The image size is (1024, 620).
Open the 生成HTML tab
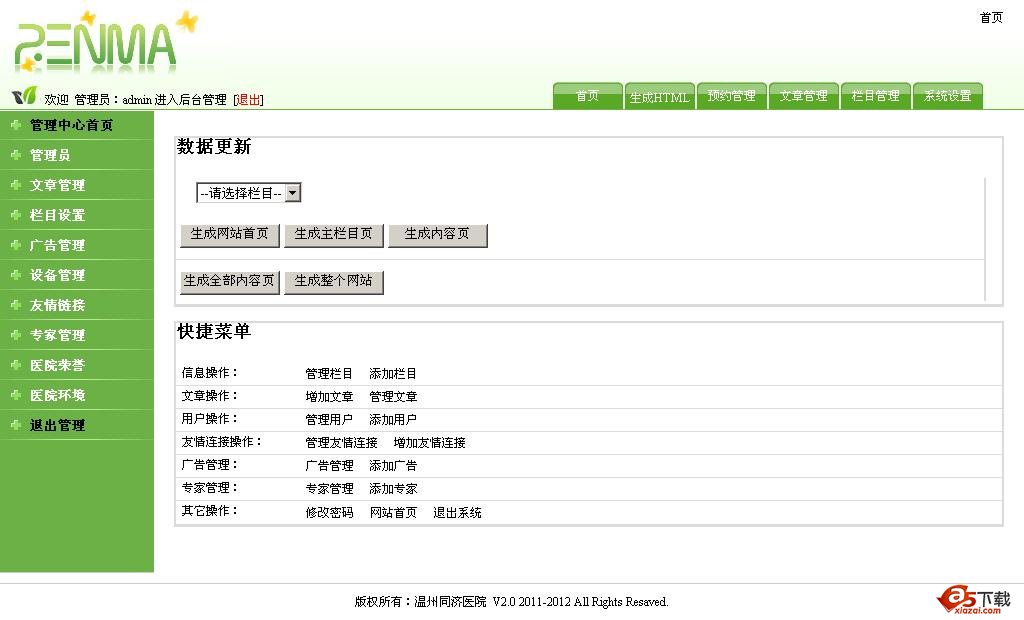click(x=659, y=96)
